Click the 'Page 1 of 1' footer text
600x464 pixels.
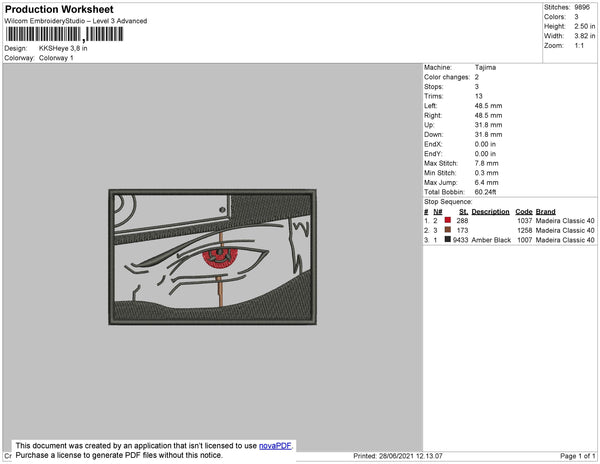click(577, 456)
